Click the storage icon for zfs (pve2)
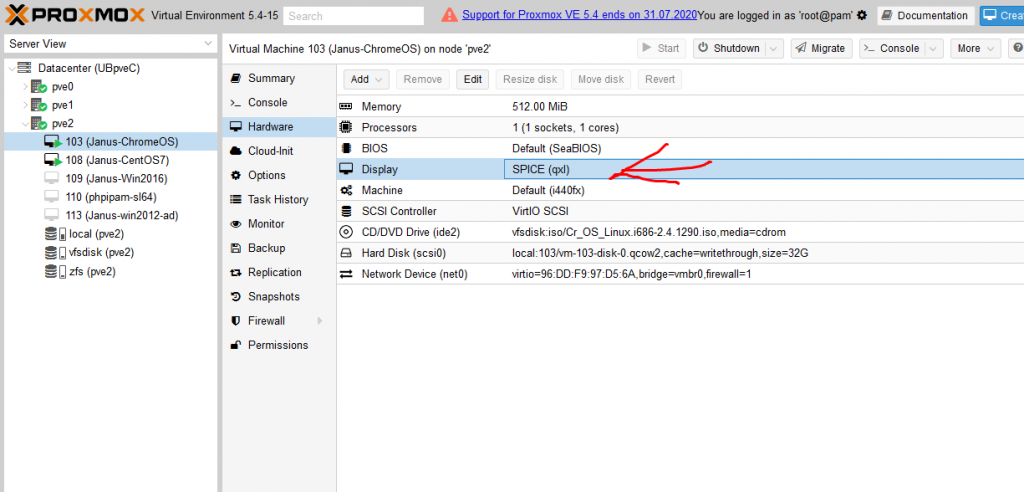This screenshot has height=492, width=1024. click(x=55, y=271)
